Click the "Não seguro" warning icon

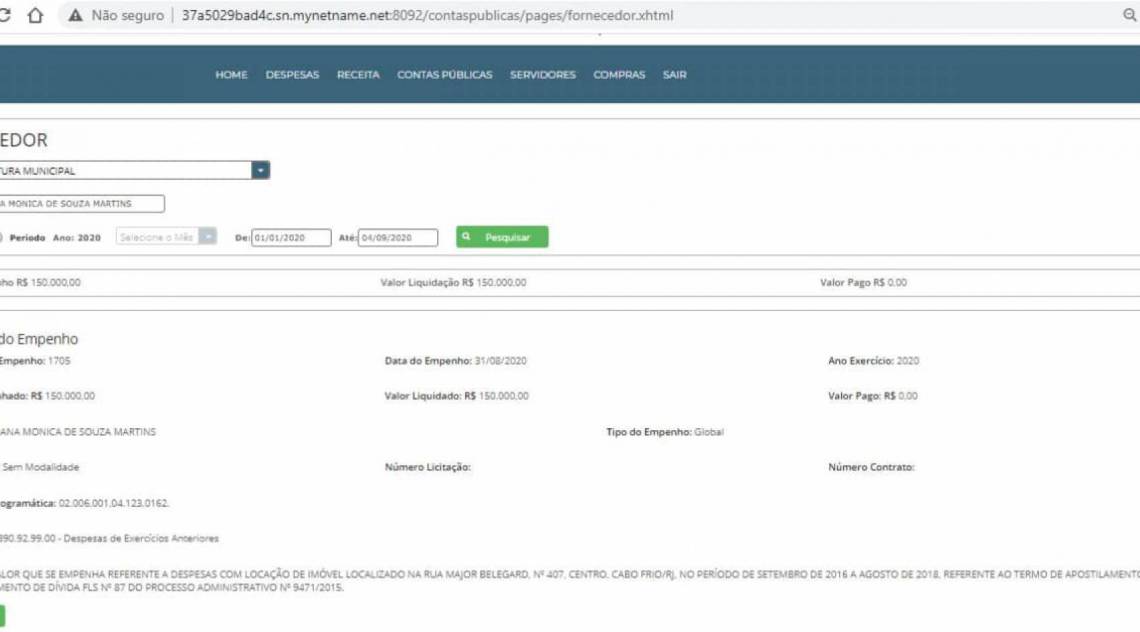coord(75,15)
